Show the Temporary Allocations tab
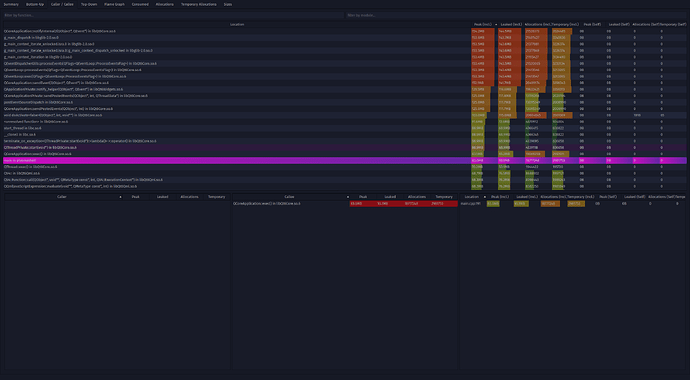690x380 pixels. click(199, 4)
